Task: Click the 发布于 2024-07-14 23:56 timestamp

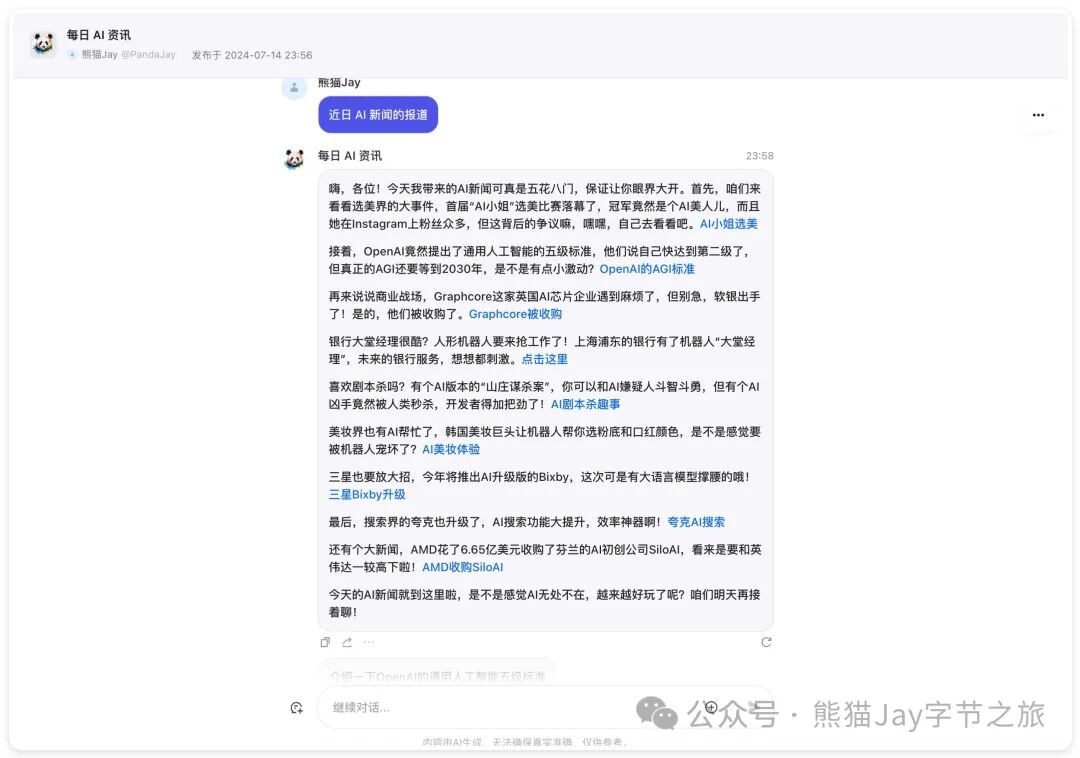Action: (x=252, y=55)
